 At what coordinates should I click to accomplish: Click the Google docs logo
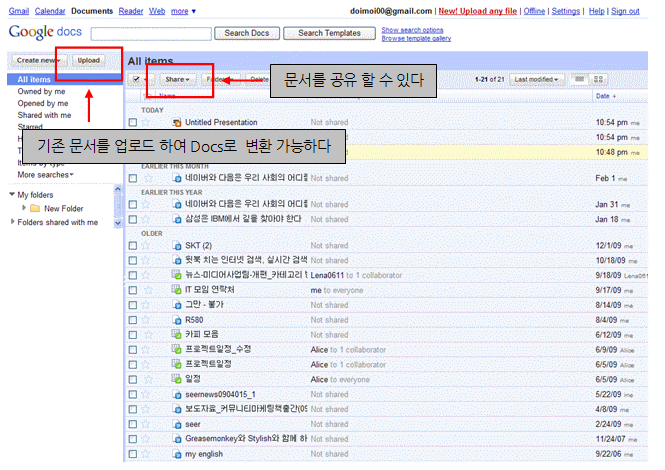click(45, 32)
